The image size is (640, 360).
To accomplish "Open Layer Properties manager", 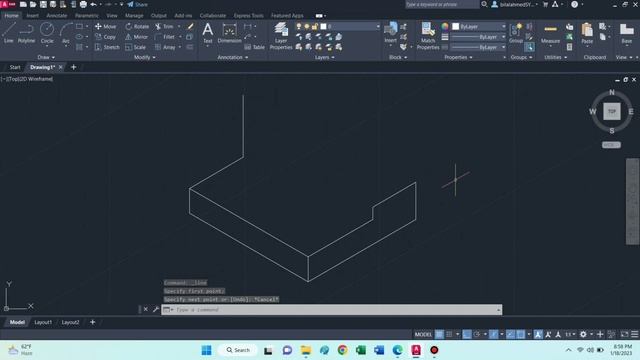I will (281, 36).
